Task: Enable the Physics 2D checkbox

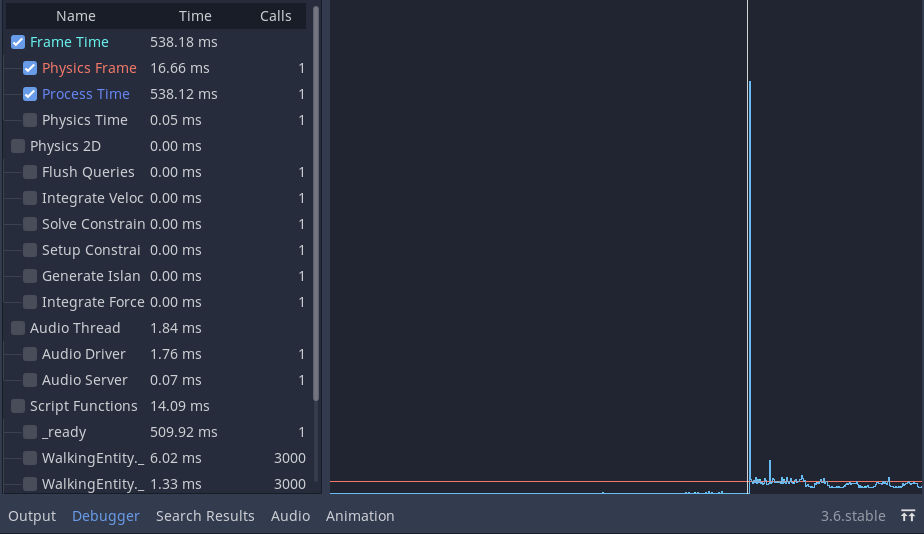Action: pos(18,146)
